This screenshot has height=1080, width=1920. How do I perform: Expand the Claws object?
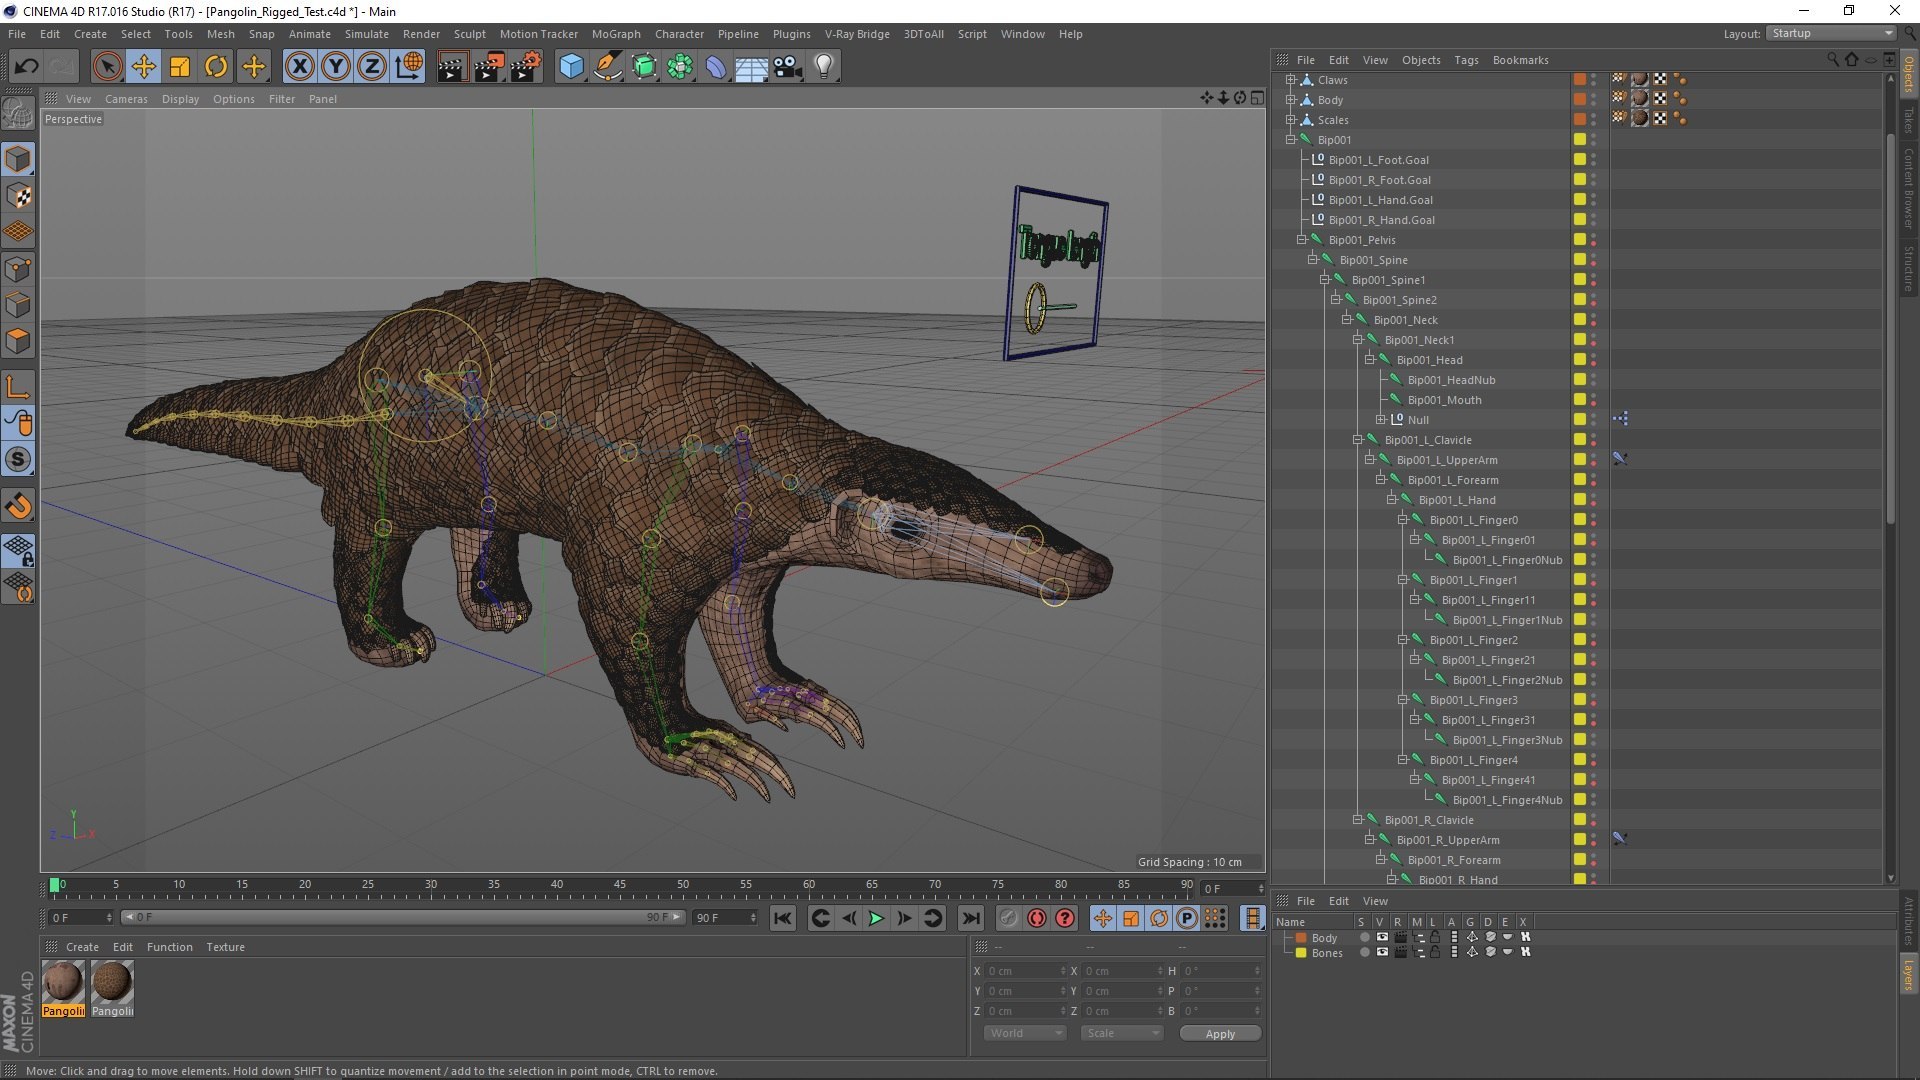click(x=1291, y=79)
